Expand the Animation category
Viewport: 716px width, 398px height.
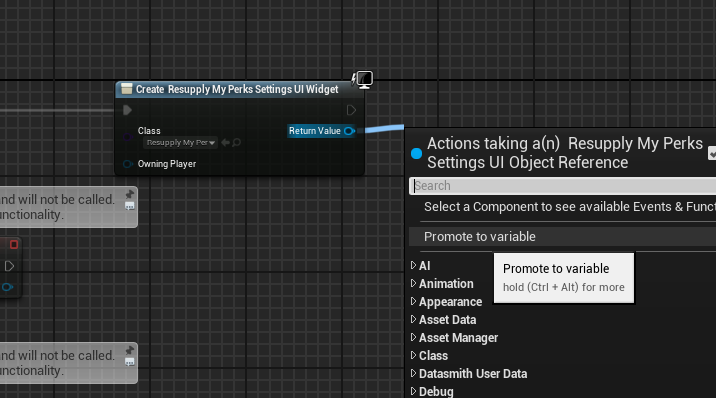click(413, 283)
